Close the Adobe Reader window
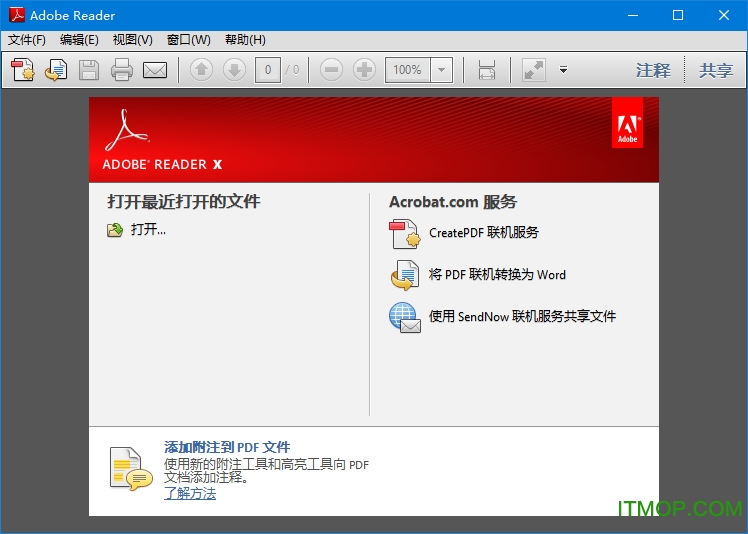Image resolution: width=748 pixels, height=534 pixels. 724,15
